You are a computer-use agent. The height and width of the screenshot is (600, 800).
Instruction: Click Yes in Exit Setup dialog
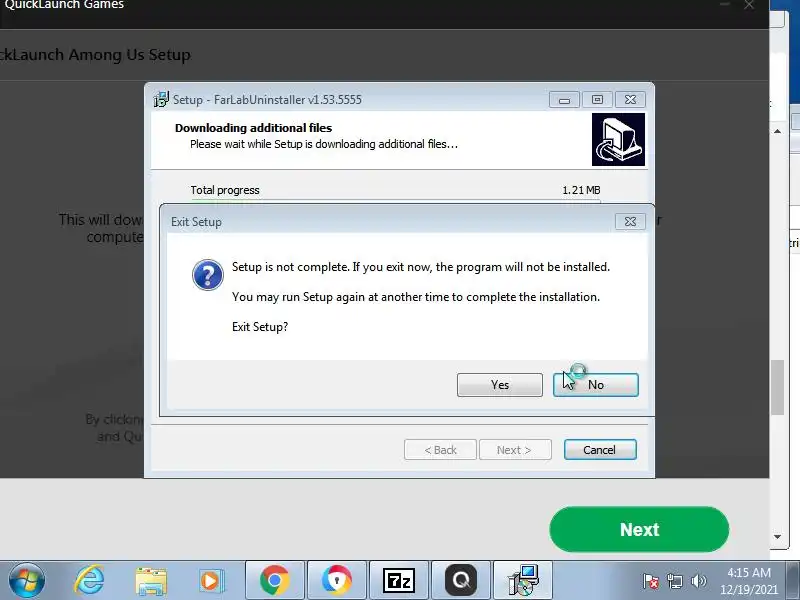coord(499,385)
